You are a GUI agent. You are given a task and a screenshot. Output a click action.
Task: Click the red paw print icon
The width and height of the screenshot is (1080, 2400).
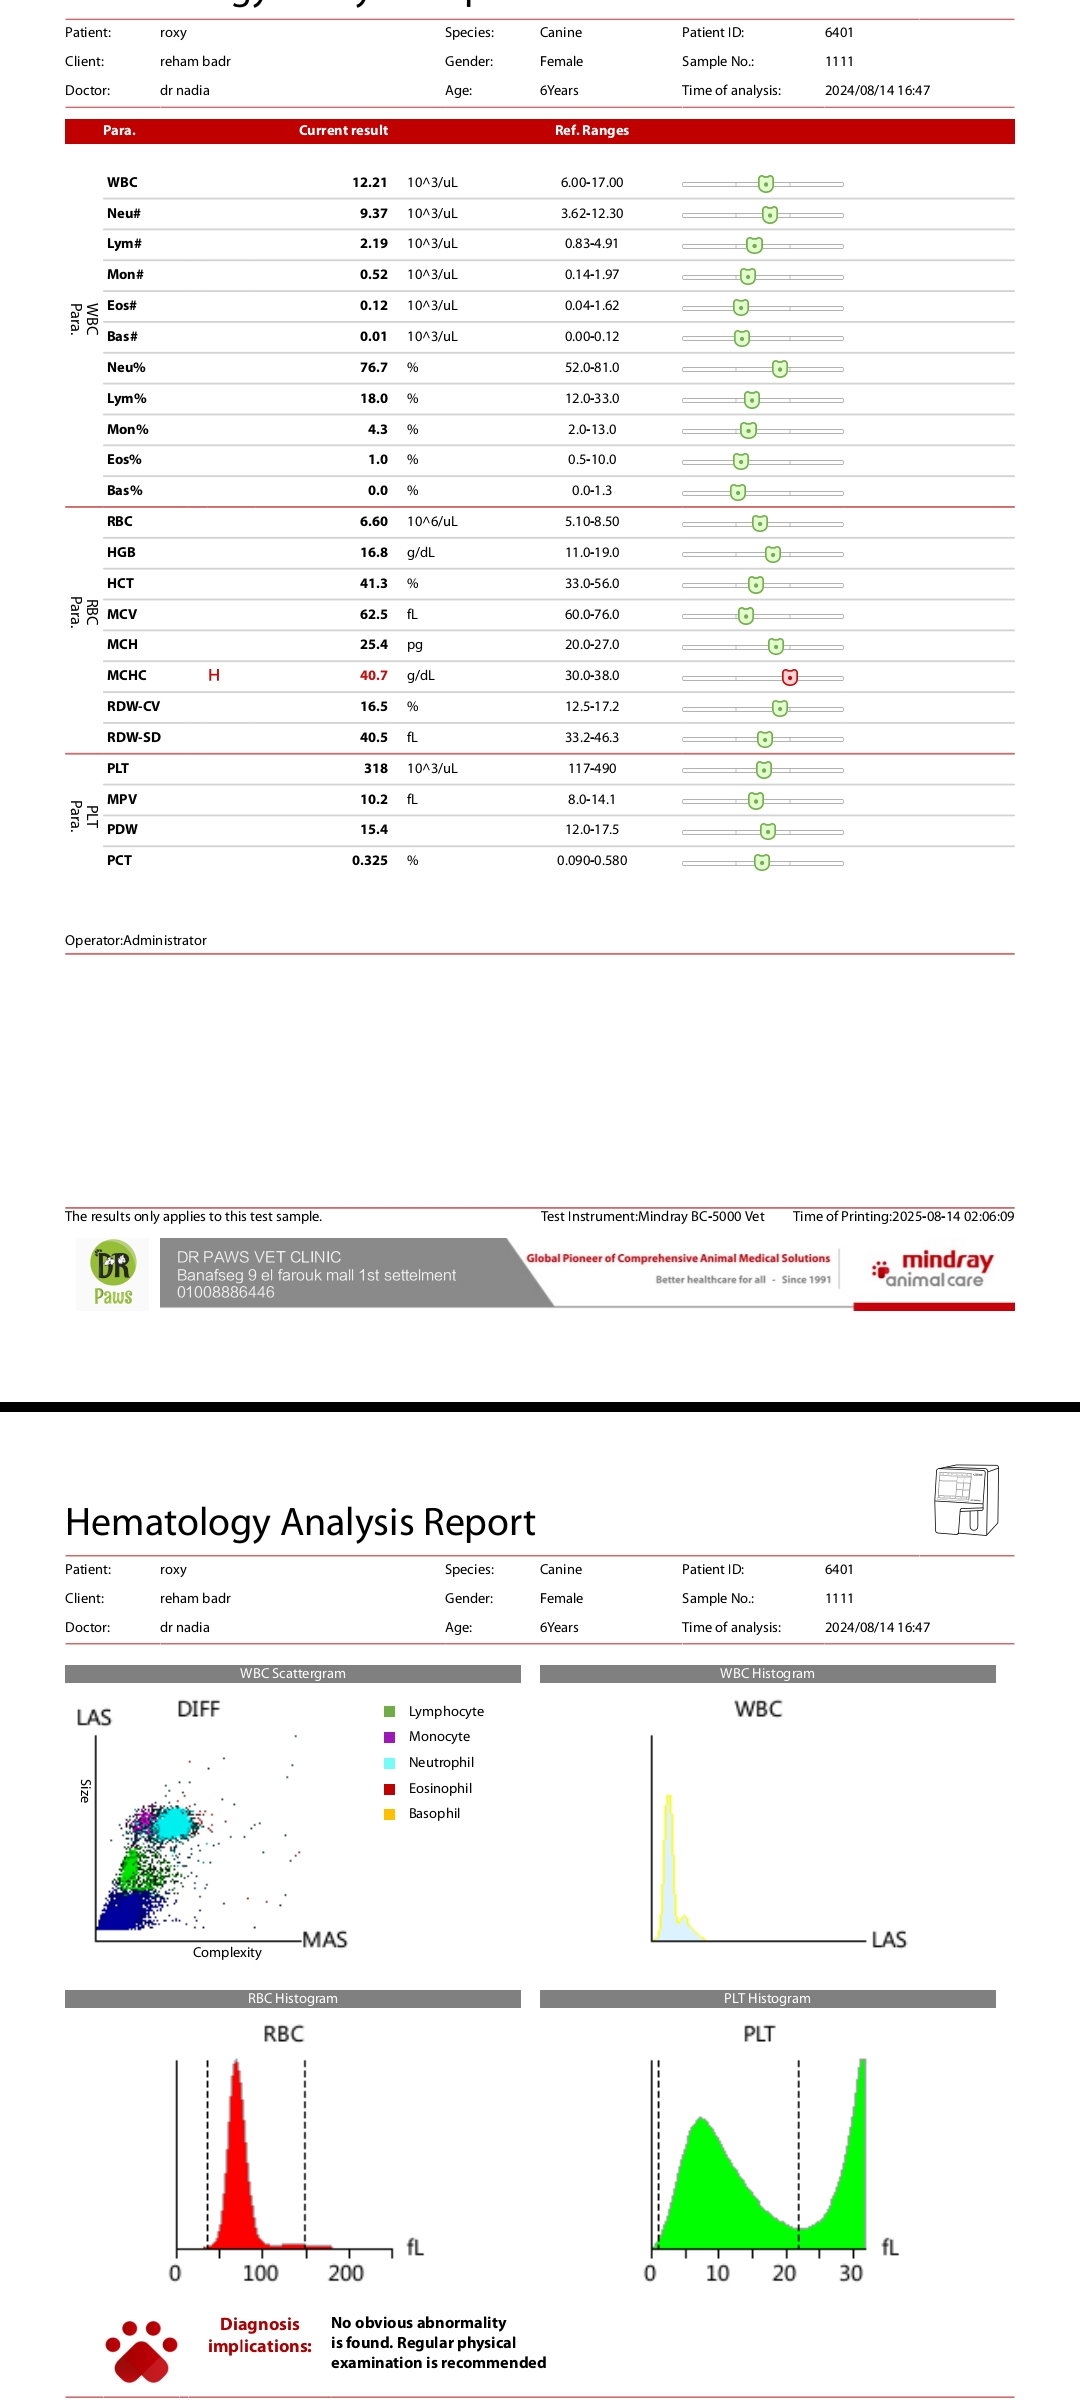[141, 2352]
